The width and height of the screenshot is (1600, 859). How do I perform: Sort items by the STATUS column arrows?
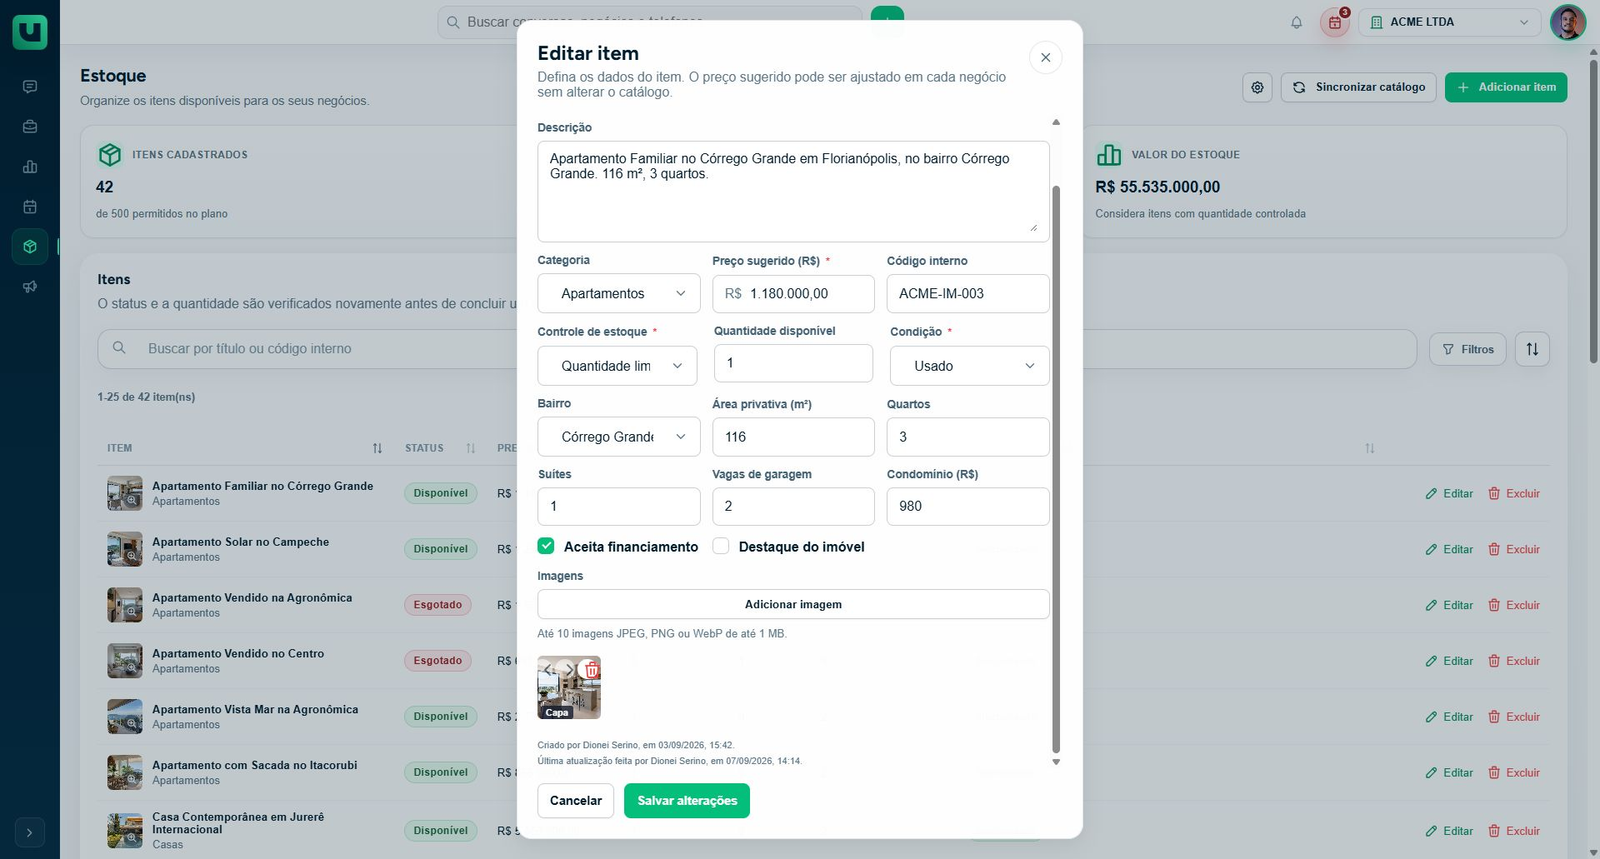point(471,448)
